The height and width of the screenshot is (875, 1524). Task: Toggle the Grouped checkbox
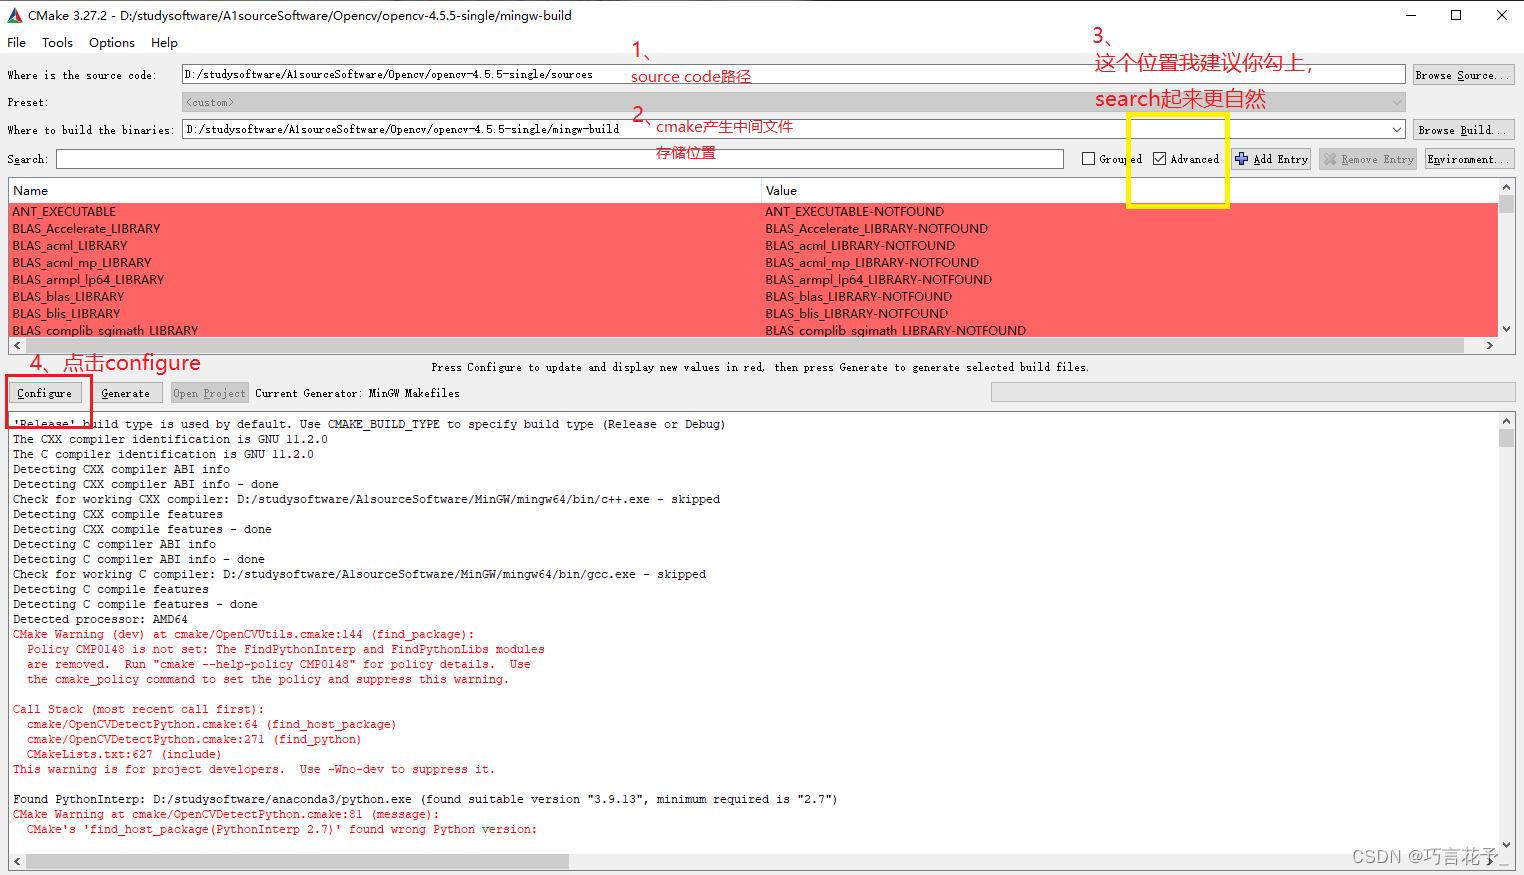click(1089, 159)
